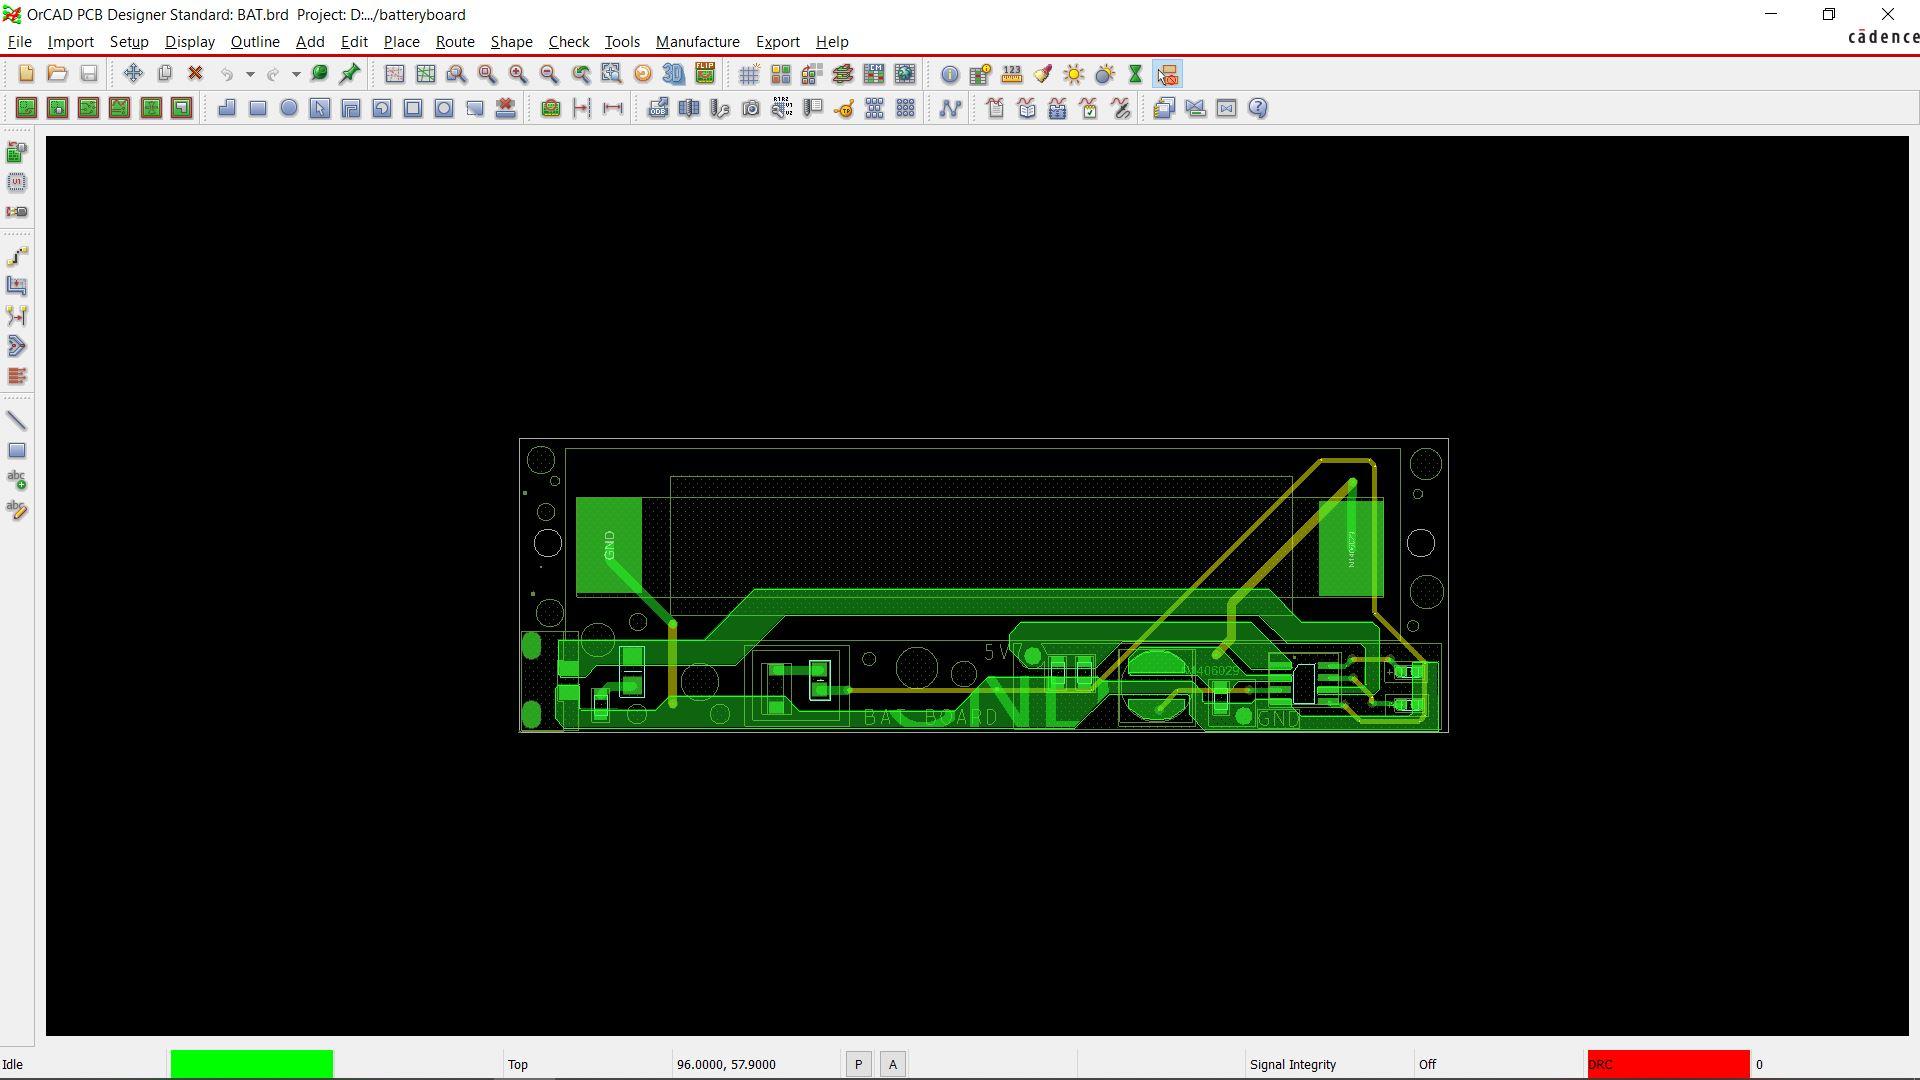This screenshot has width=1920, height=1080.
Task: Expand the undo history dropdown arrow
Action: click(250, 74)
